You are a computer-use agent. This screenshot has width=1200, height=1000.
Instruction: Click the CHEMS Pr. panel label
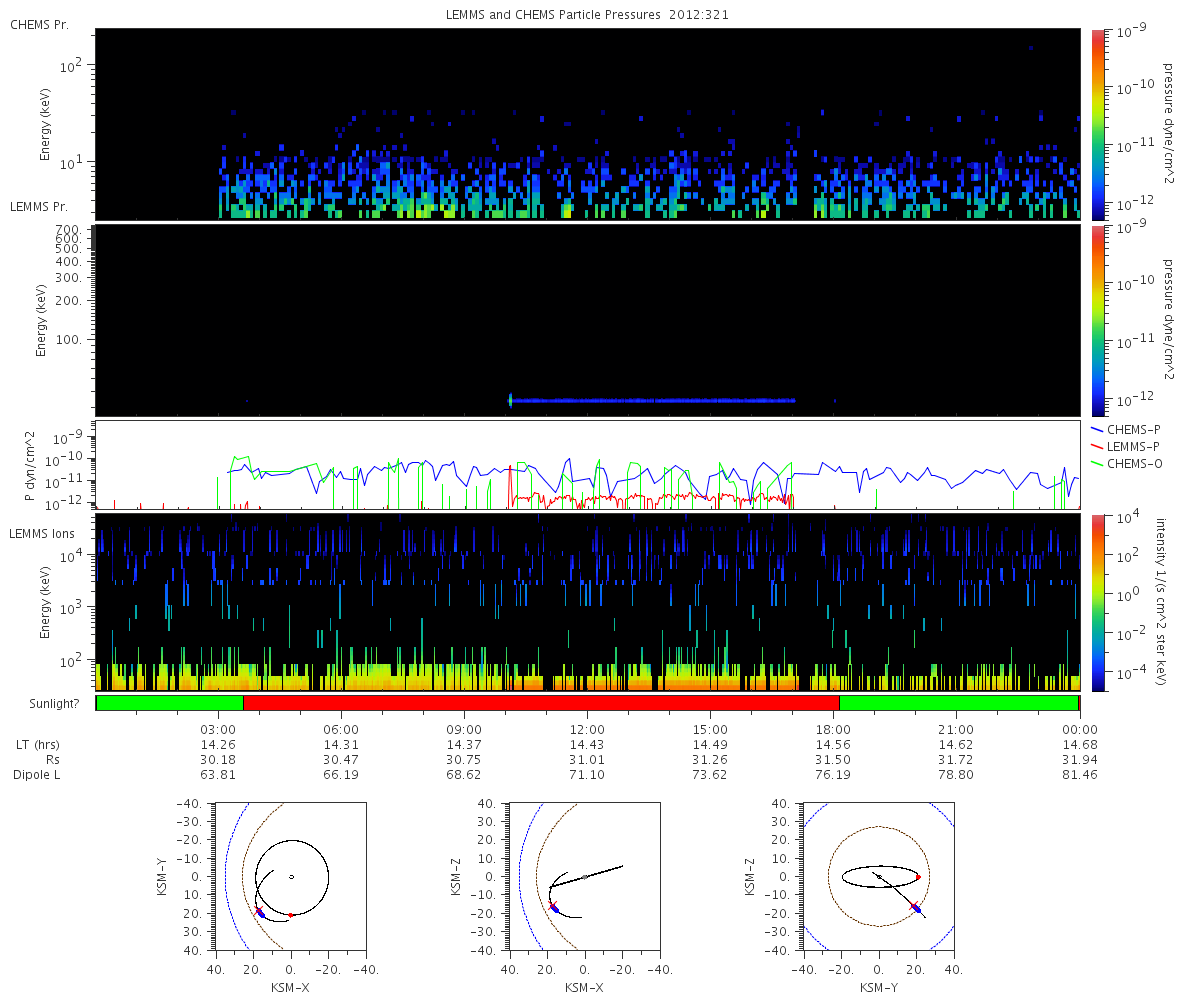tap(39, 24)
